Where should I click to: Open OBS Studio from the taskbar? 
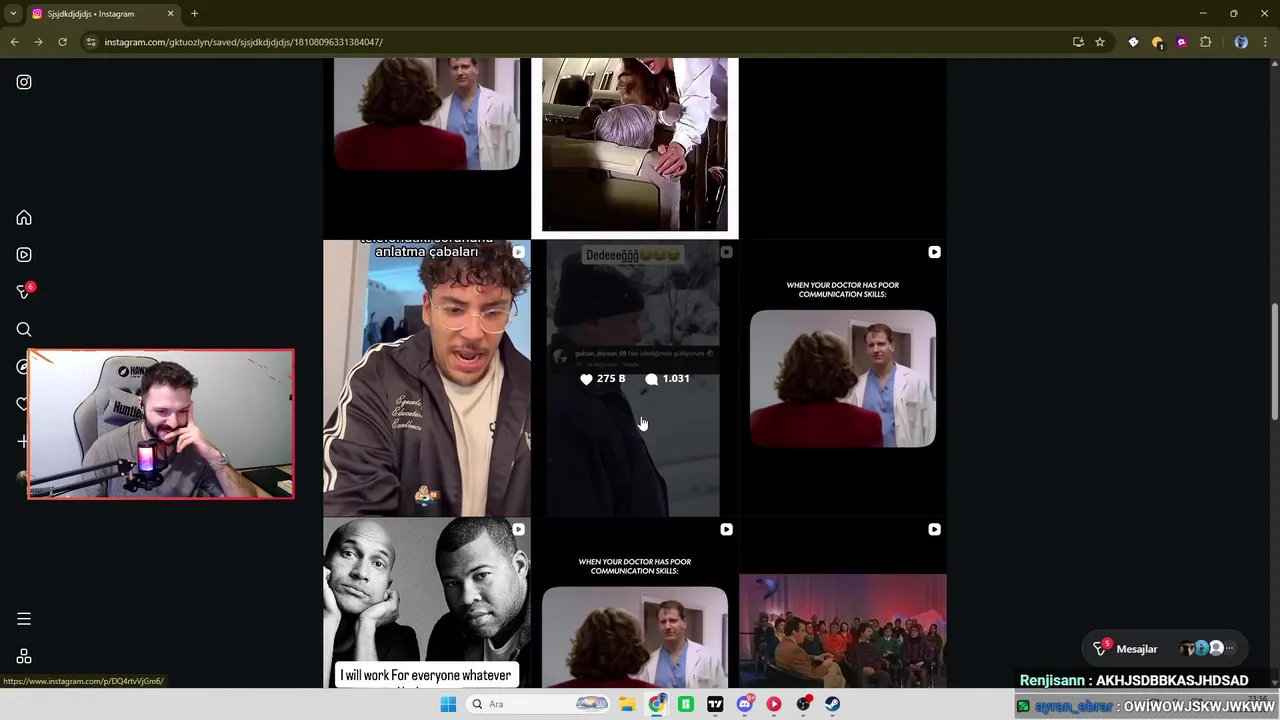(x=803, y=704)
